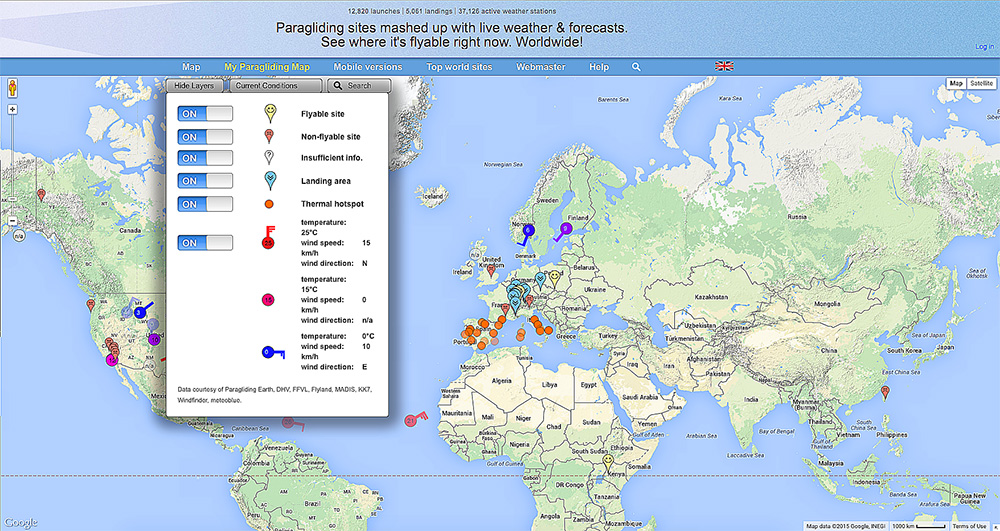This screenshot has width=1000, height=531.
Task: Select the flyable smiley marker in Kenya
Action: coord(608,460)
